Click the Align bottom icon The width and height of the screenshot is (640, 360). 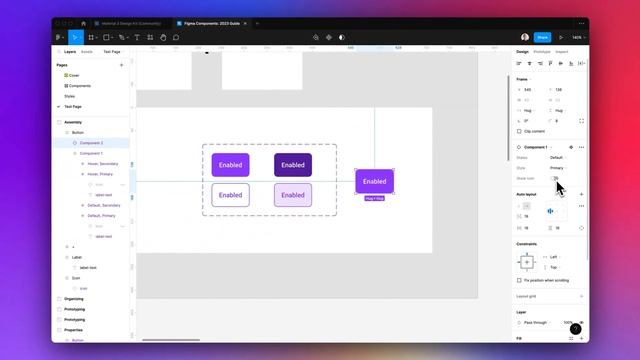tap(571, 63)
